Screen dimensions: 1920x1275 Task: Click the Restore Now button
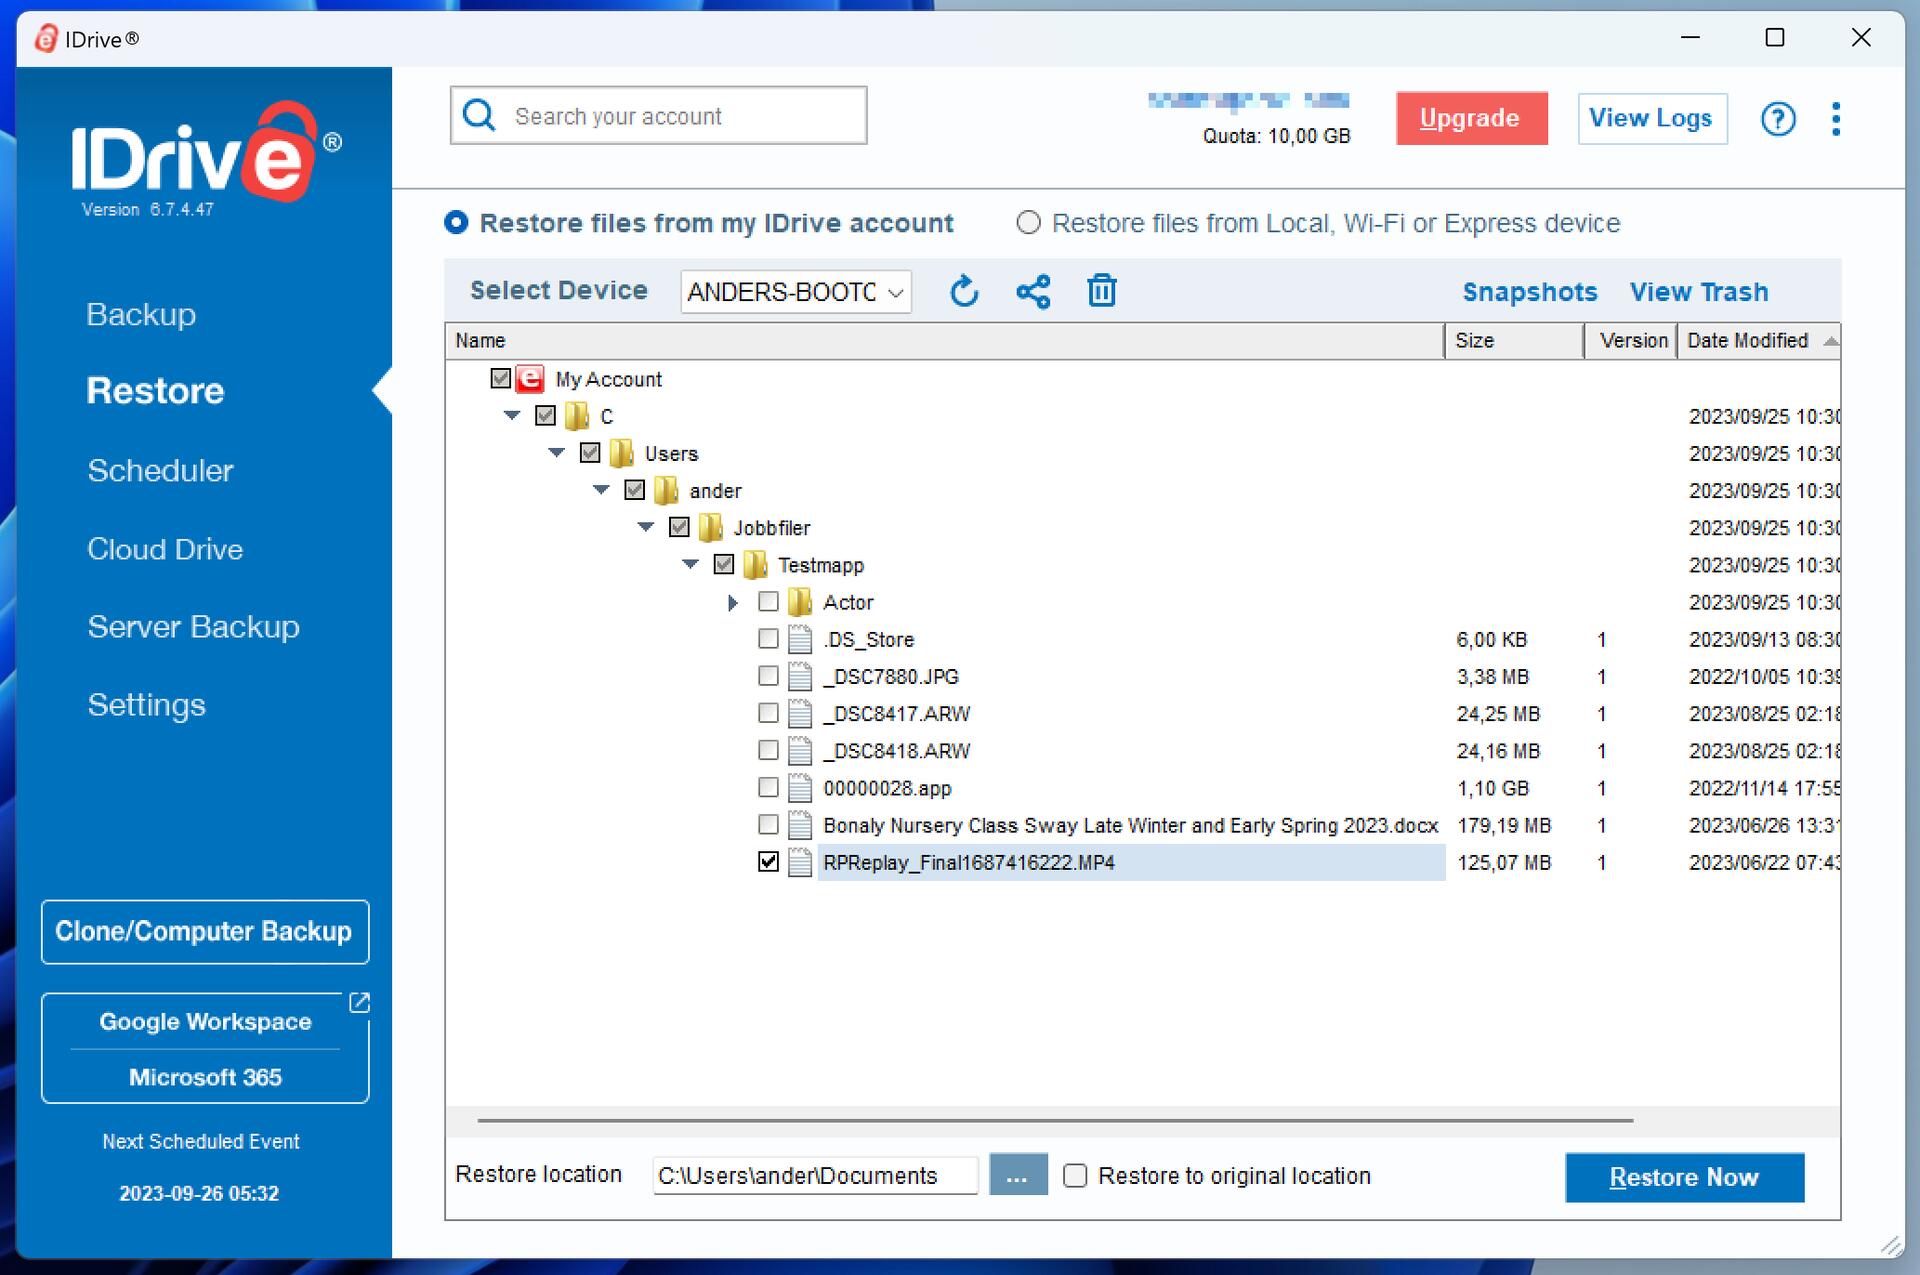click(1684, 1177)
